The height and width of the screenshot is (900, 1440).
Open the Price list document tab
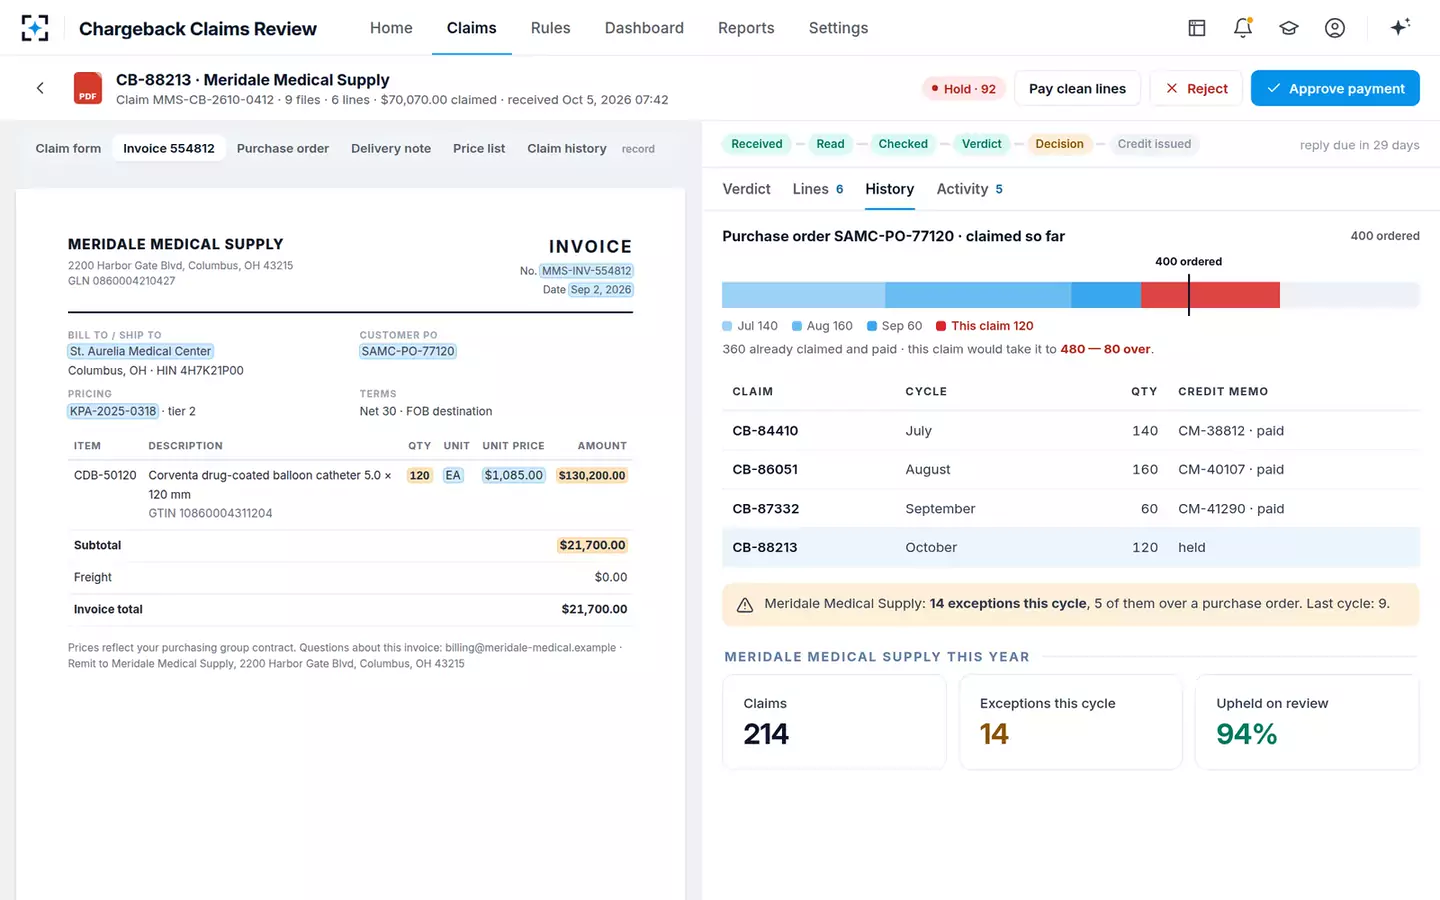pyautogui.click(x=479, y=148)
